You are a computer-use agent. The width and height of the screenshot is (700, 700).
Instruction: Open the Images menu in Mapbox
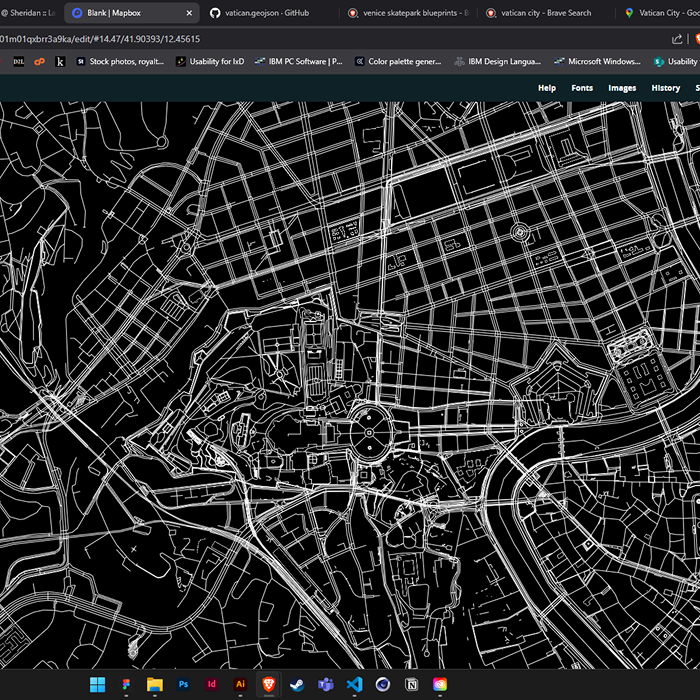tap(622, 88)
